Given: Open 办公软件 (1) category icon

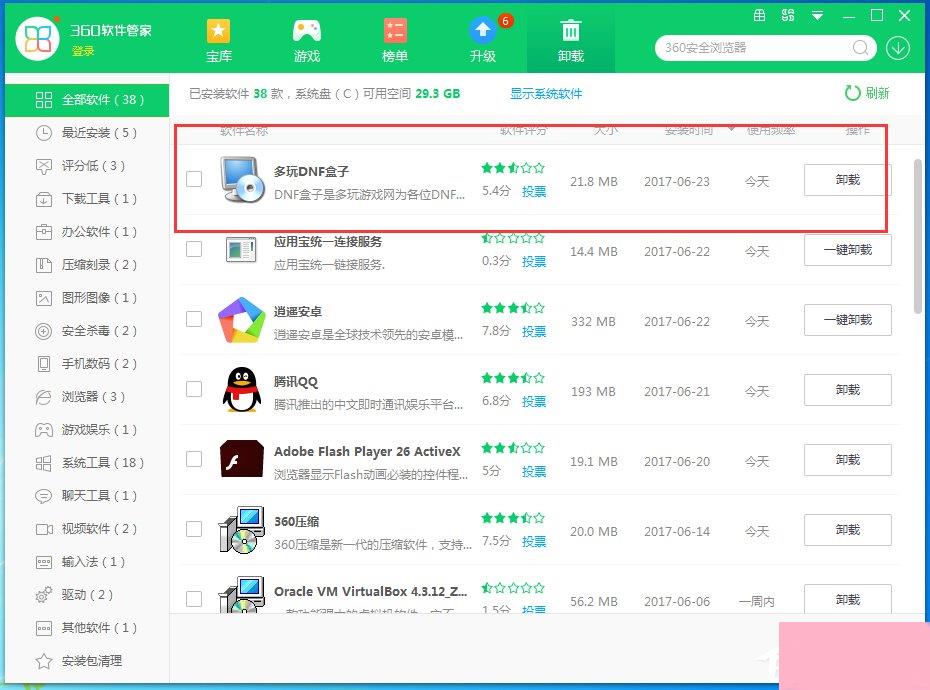Looking at the screenshot, I should pos(44,232).
